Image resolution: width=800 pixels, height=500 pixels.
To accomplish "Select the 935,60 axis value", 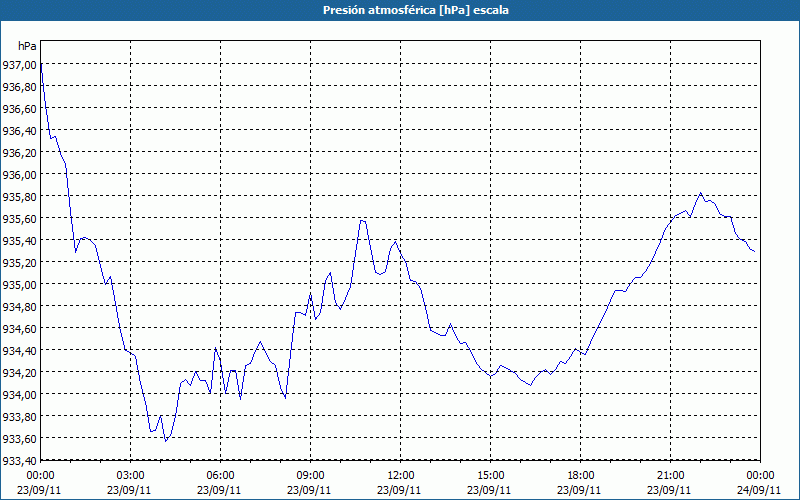I will click(x=20, y=218).
